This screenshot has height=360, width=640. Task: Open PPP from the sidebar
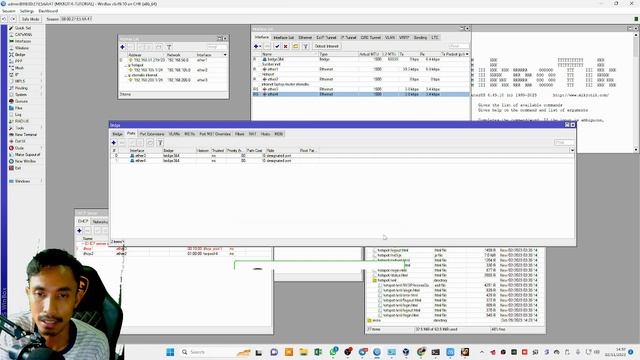[x=18, y=61]
